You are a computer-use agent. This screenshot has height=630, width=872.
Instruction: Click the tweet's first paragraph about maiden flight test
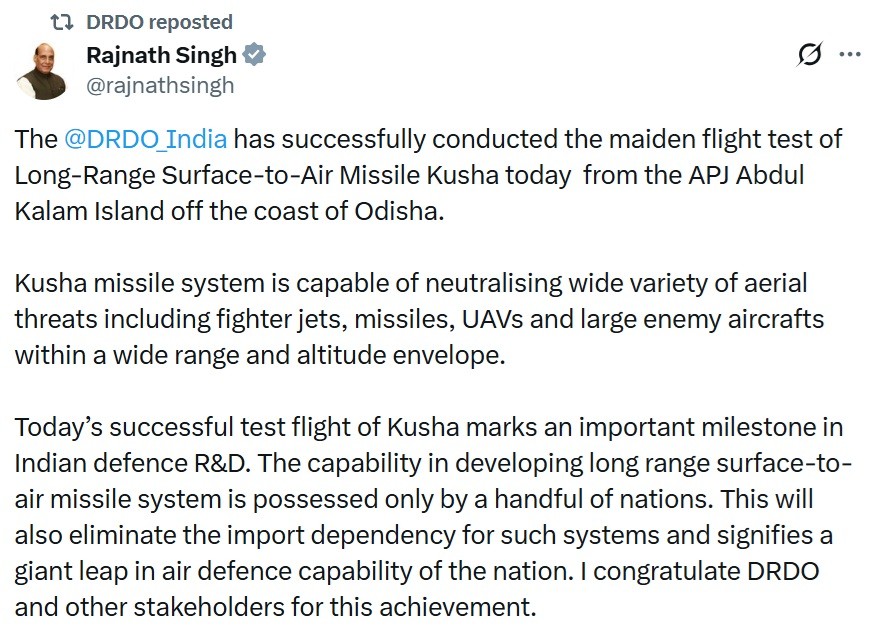(x=428, y=175)
